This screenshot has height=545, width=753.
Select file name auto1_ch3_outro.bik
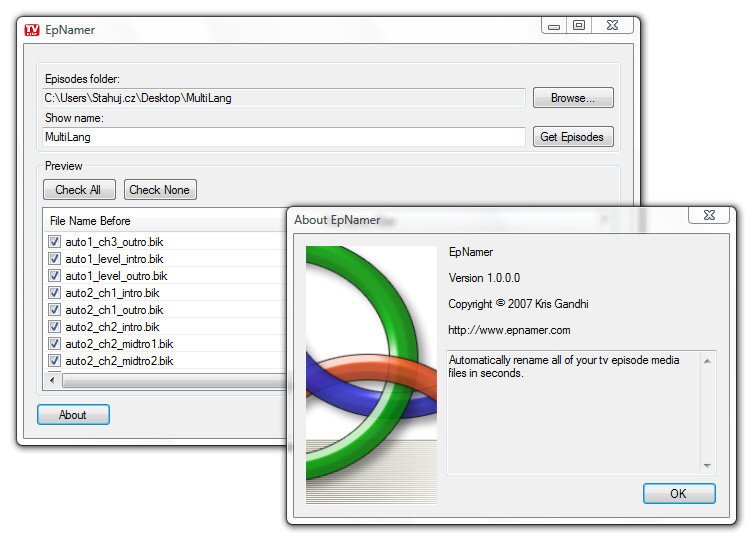pyautogui.click(x=114, y=242)
